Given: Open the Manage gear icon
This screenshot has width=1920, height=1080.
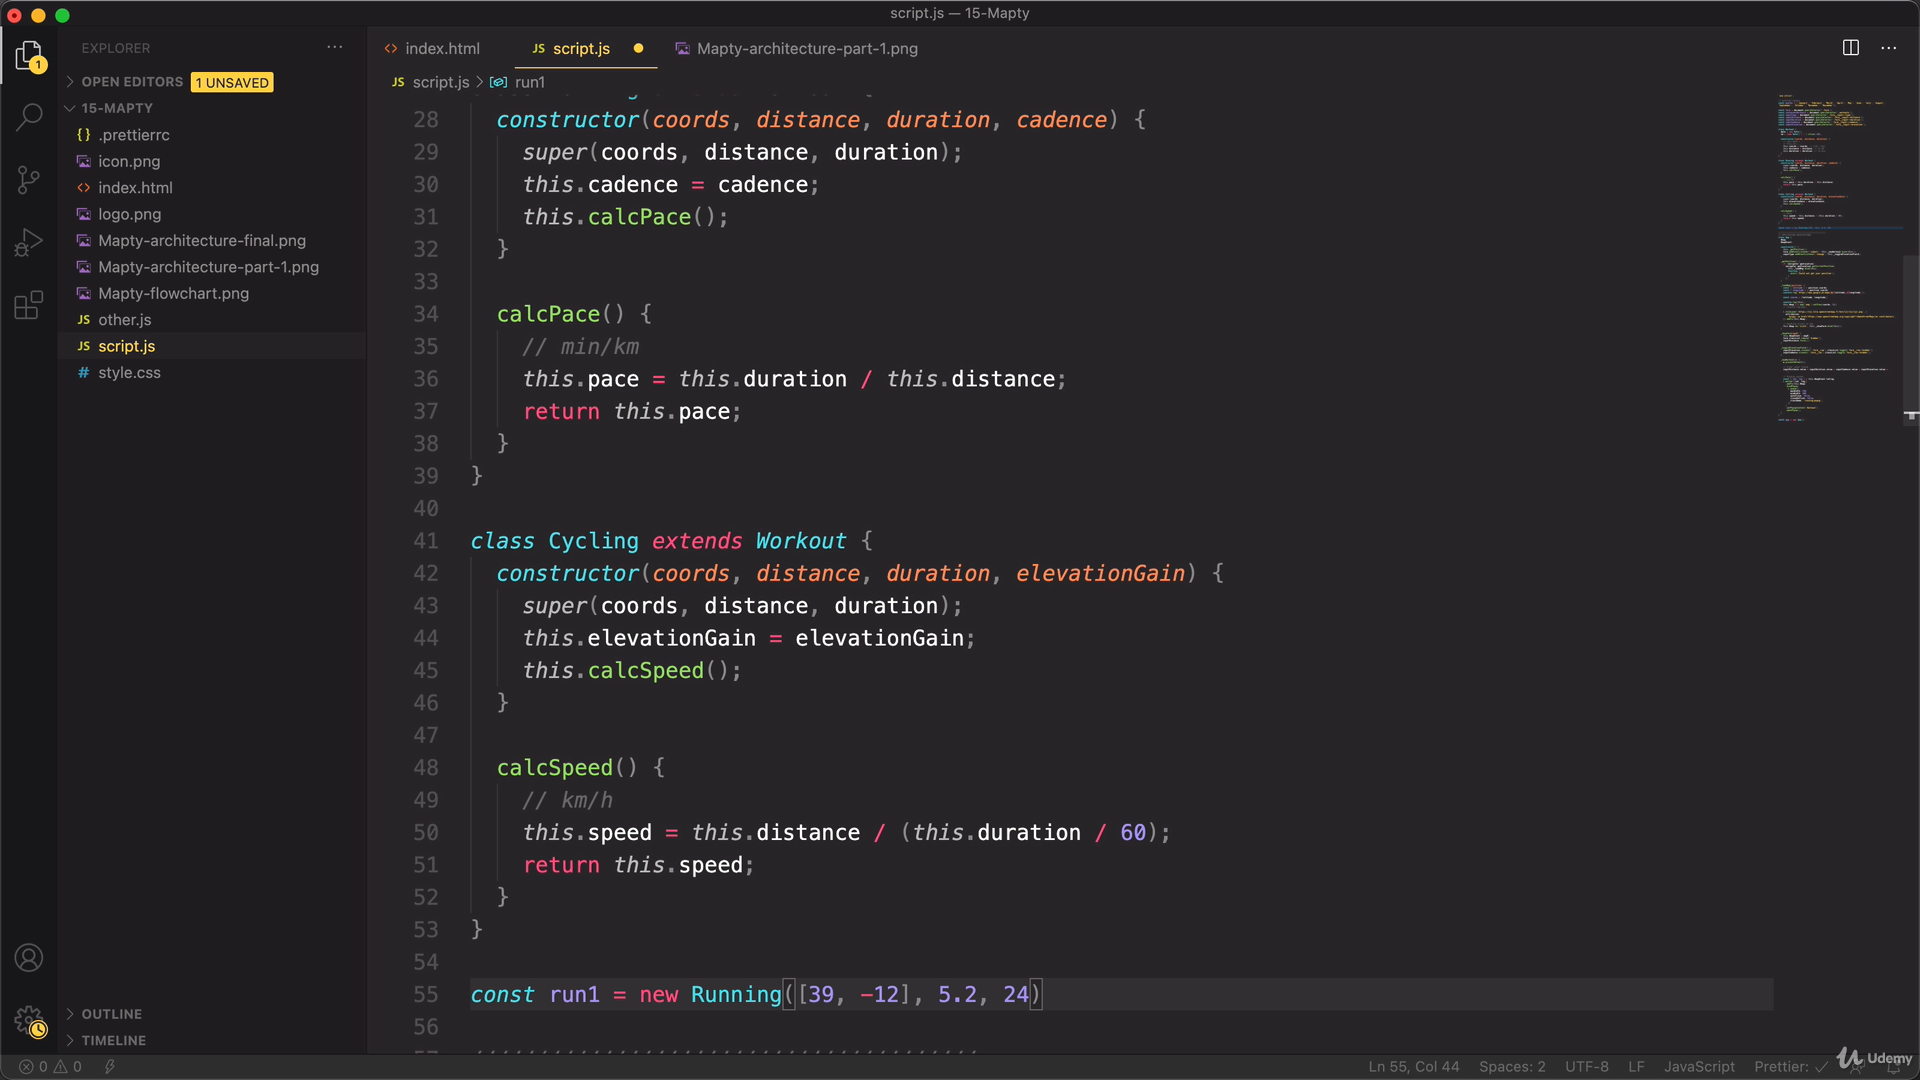Looking at the screenshot, I should pyautogui.click(x=29, y=1021).
